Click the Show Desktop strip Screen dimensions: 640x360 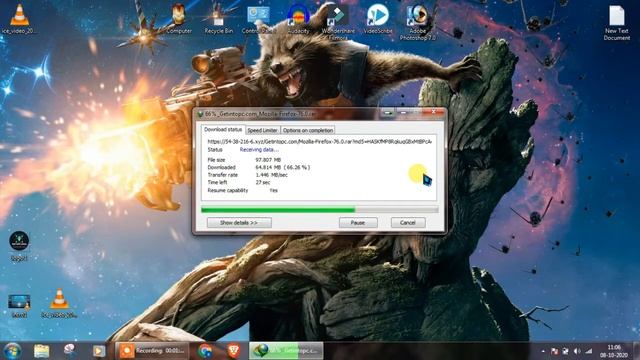click(637, 351)
